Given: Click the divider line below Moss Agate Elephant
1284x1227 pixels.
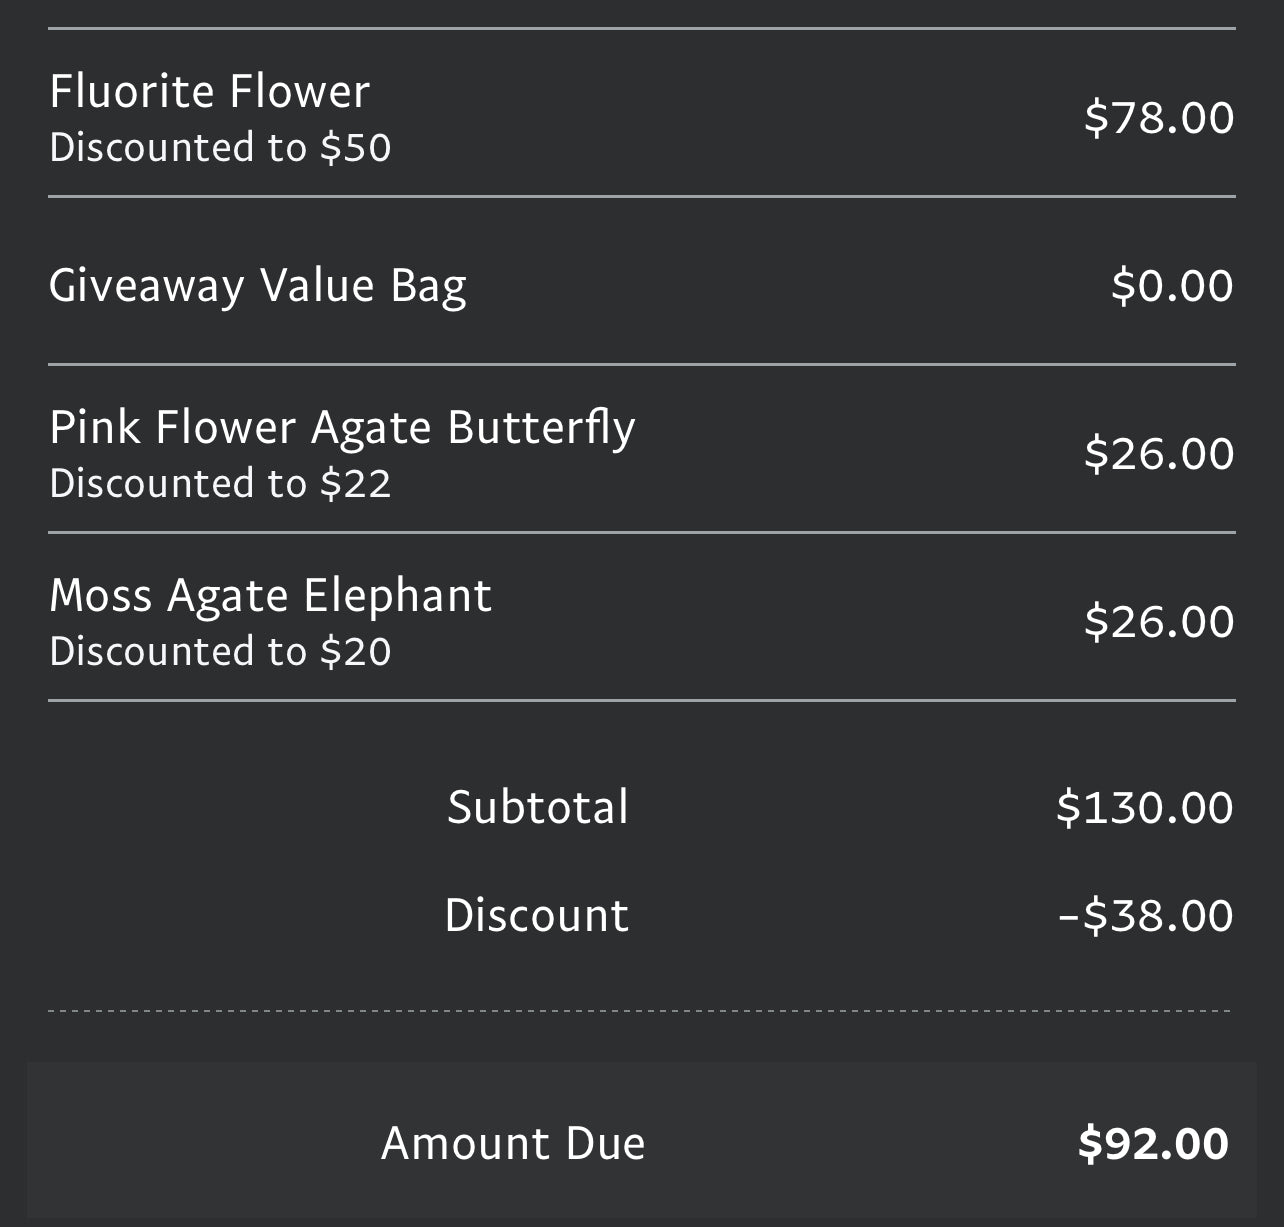Looking at the screenshot, I should [640, 701].
